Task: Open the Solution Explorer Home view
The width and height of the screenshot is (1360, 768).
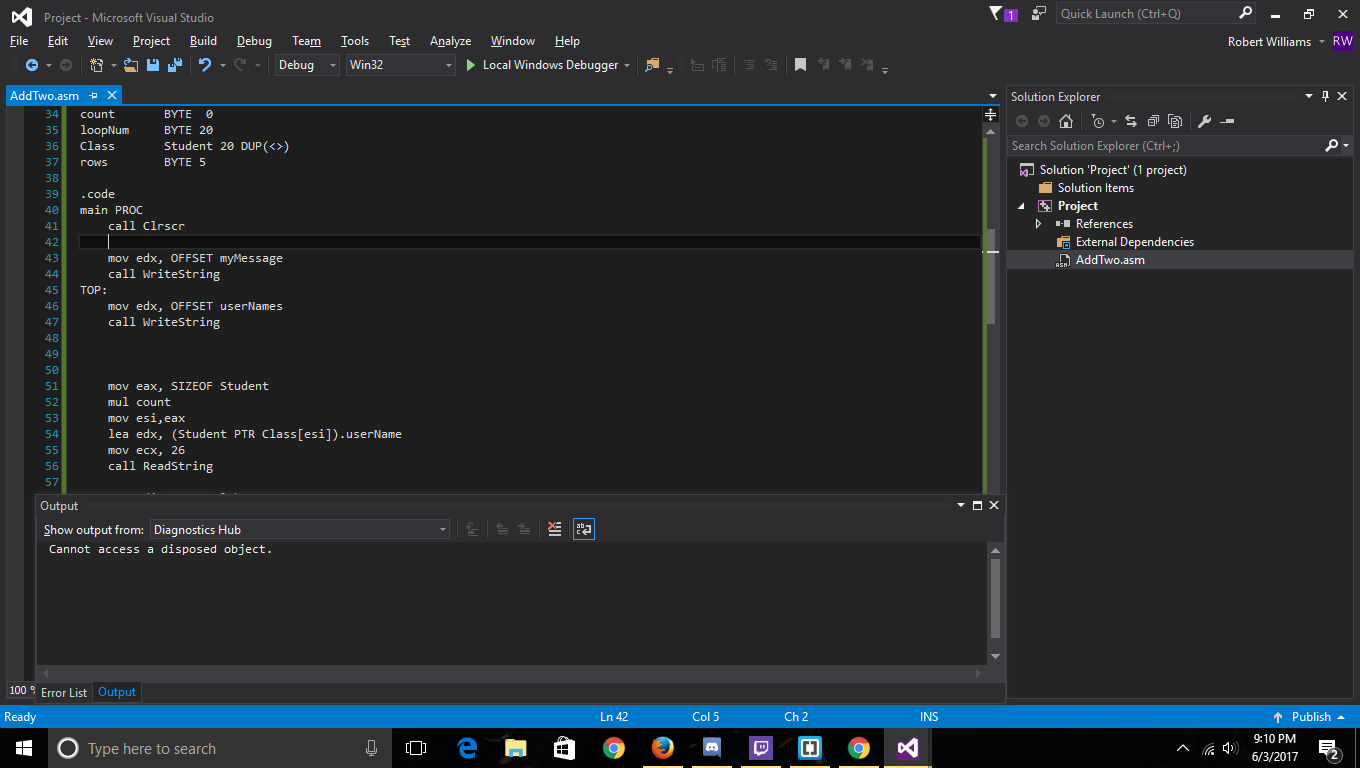Action: click(x=1066, y=121)
